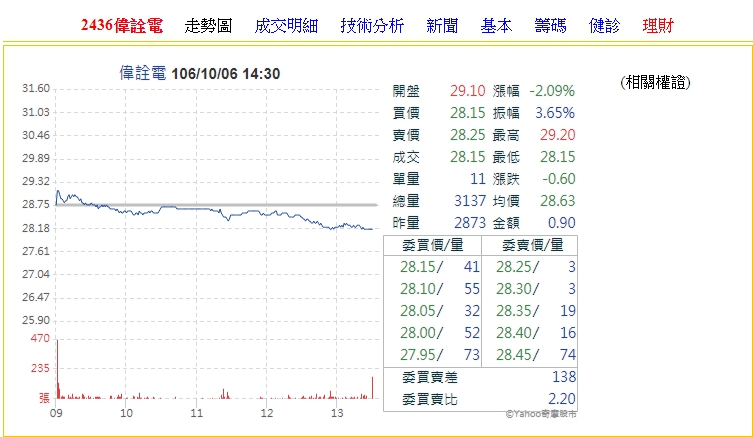Click the 31.60 price axis label
753x437 pixels.
point(36,88)
